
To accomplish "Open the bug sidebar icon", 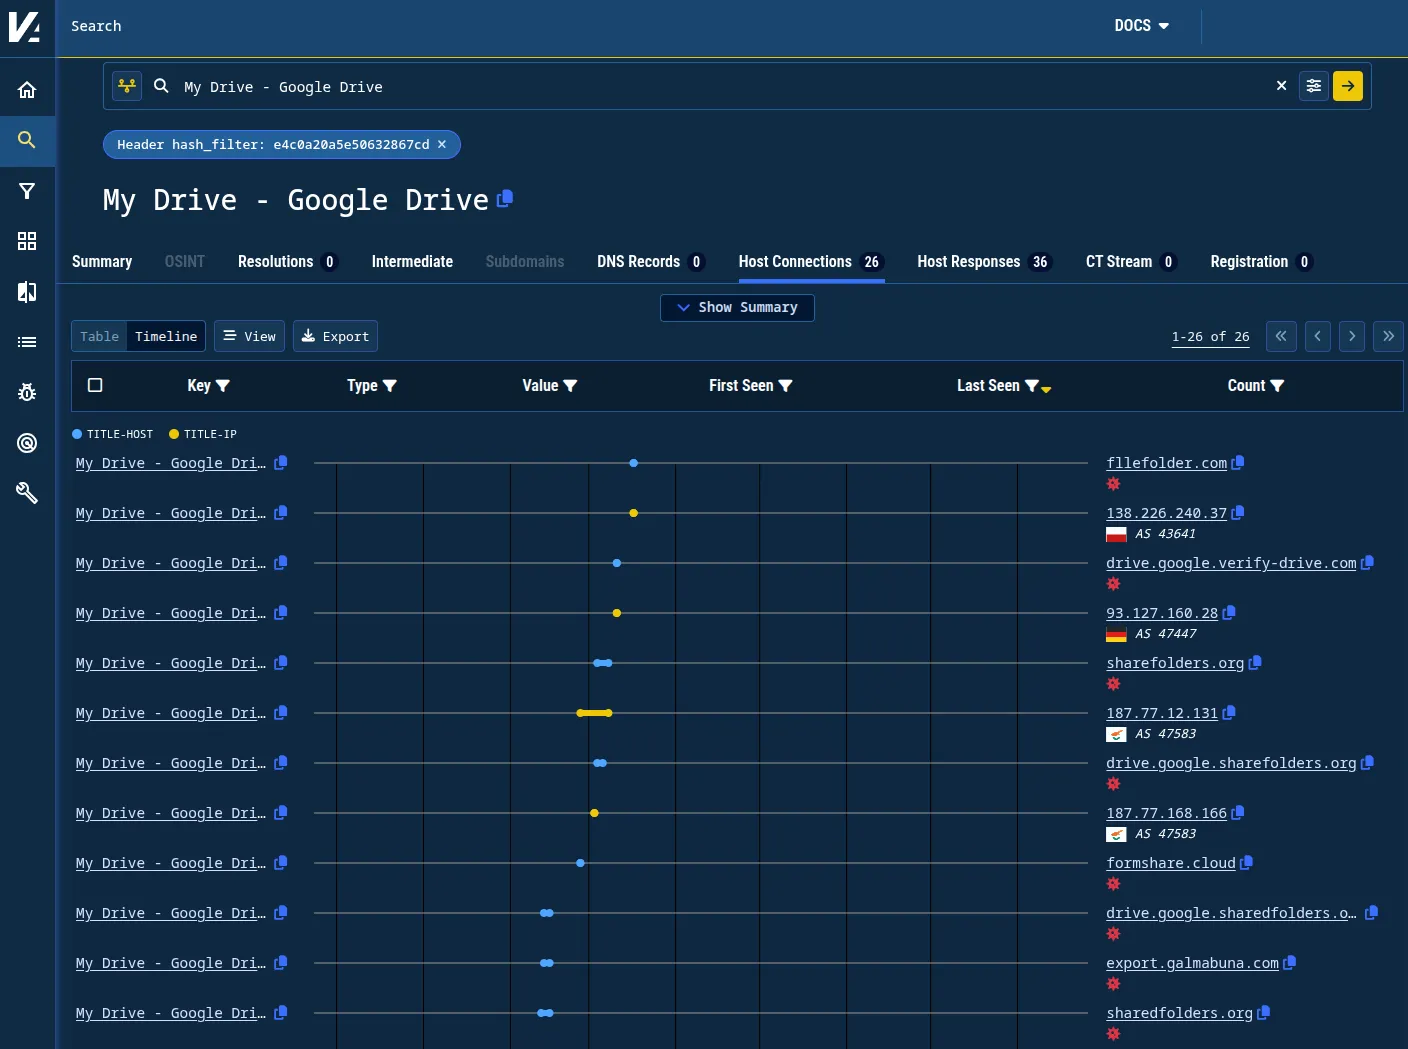I will (x=27, y=392).
